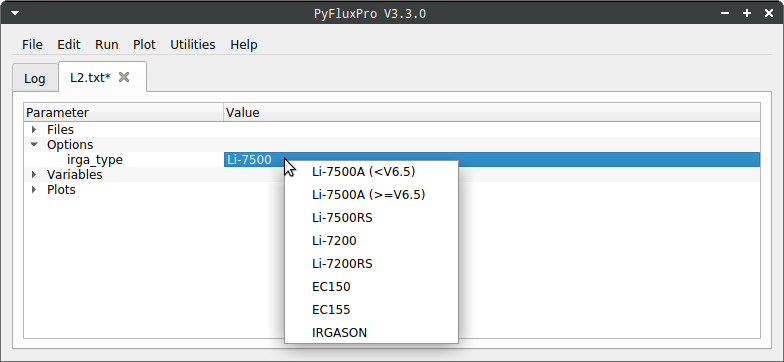Open the Run menu

[106, 44]
